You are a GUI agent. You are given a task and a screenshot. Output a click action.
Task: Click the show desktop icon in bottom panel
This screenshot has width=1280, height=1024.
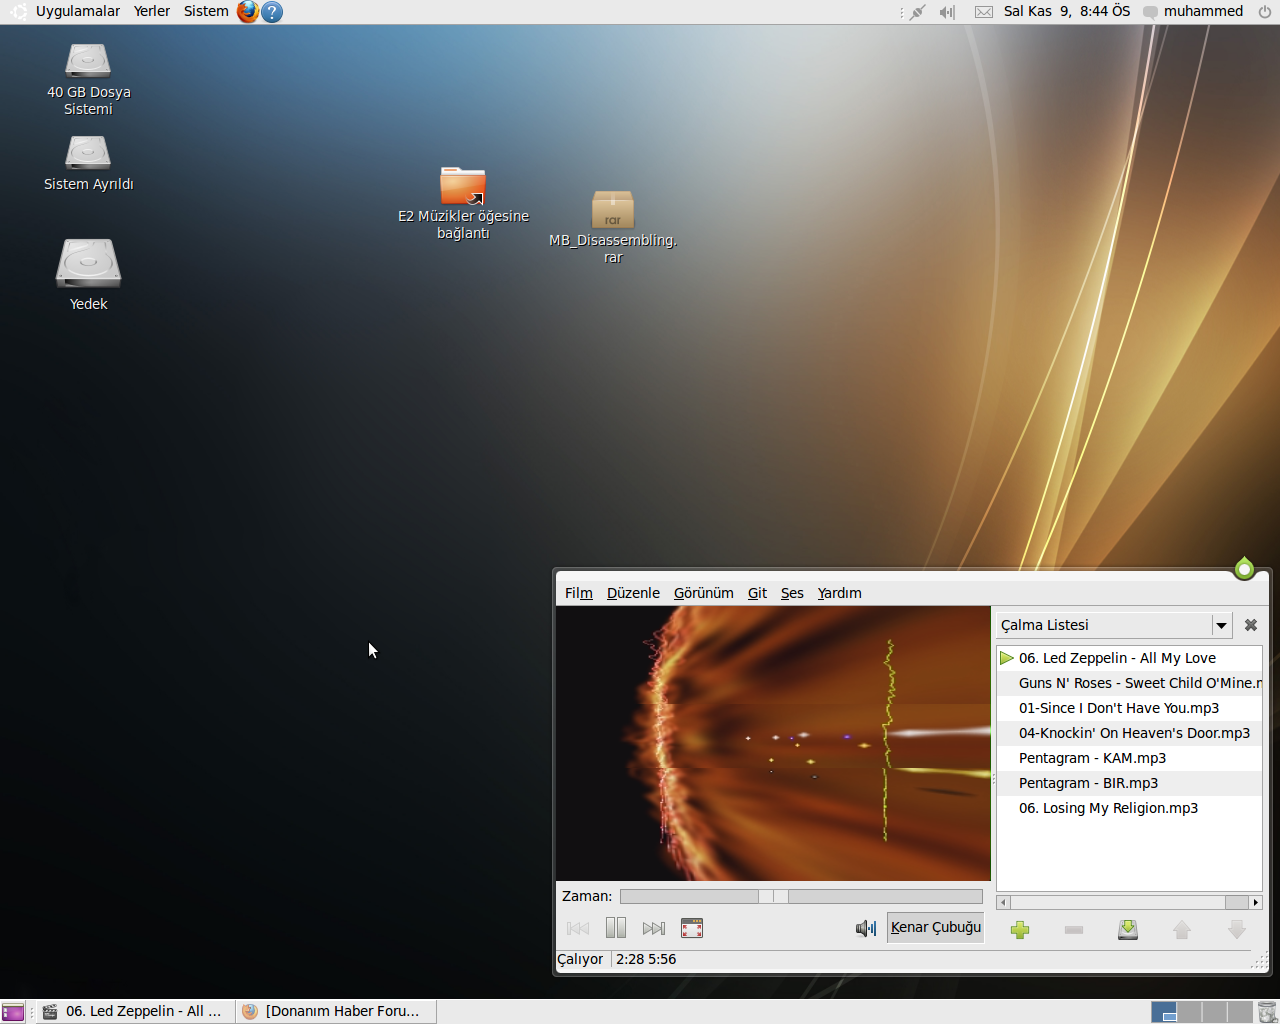click(x=13, y=1012)
